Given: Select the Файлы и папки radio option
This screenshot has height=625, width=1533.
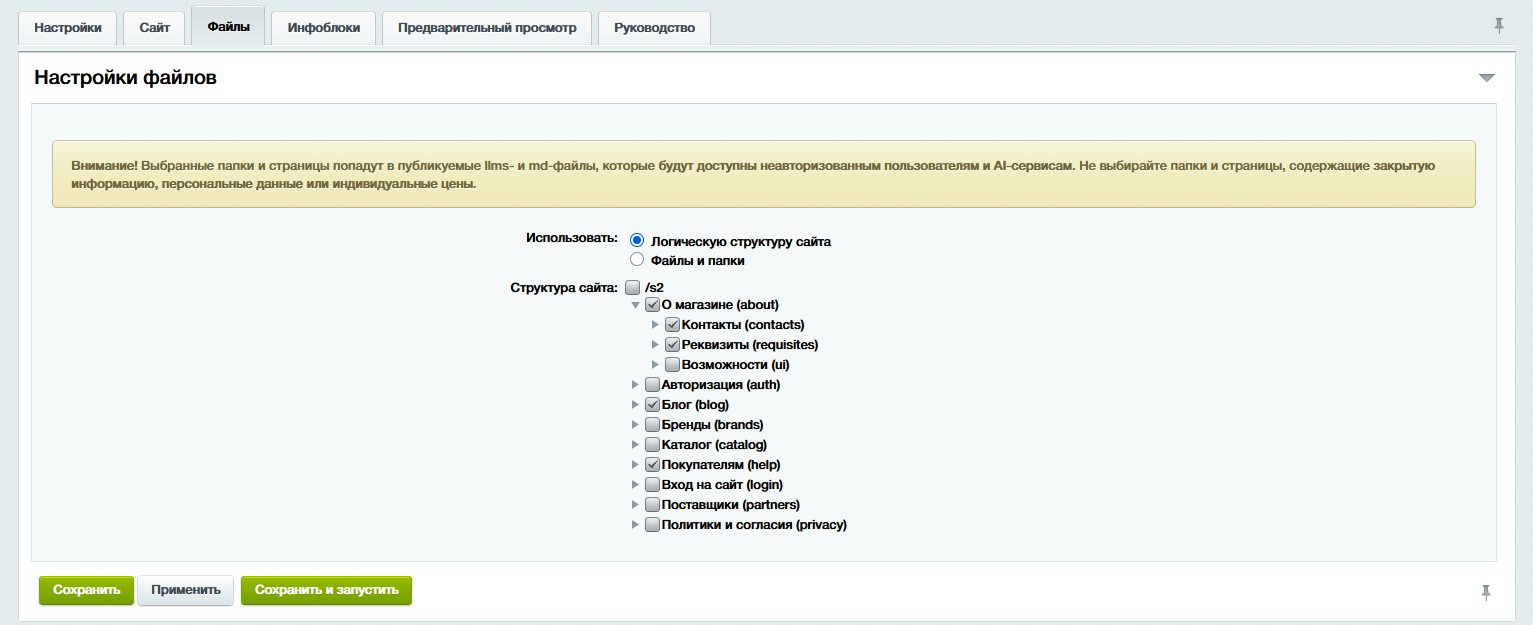Looking at the screenshot, I should pos(637,260).
